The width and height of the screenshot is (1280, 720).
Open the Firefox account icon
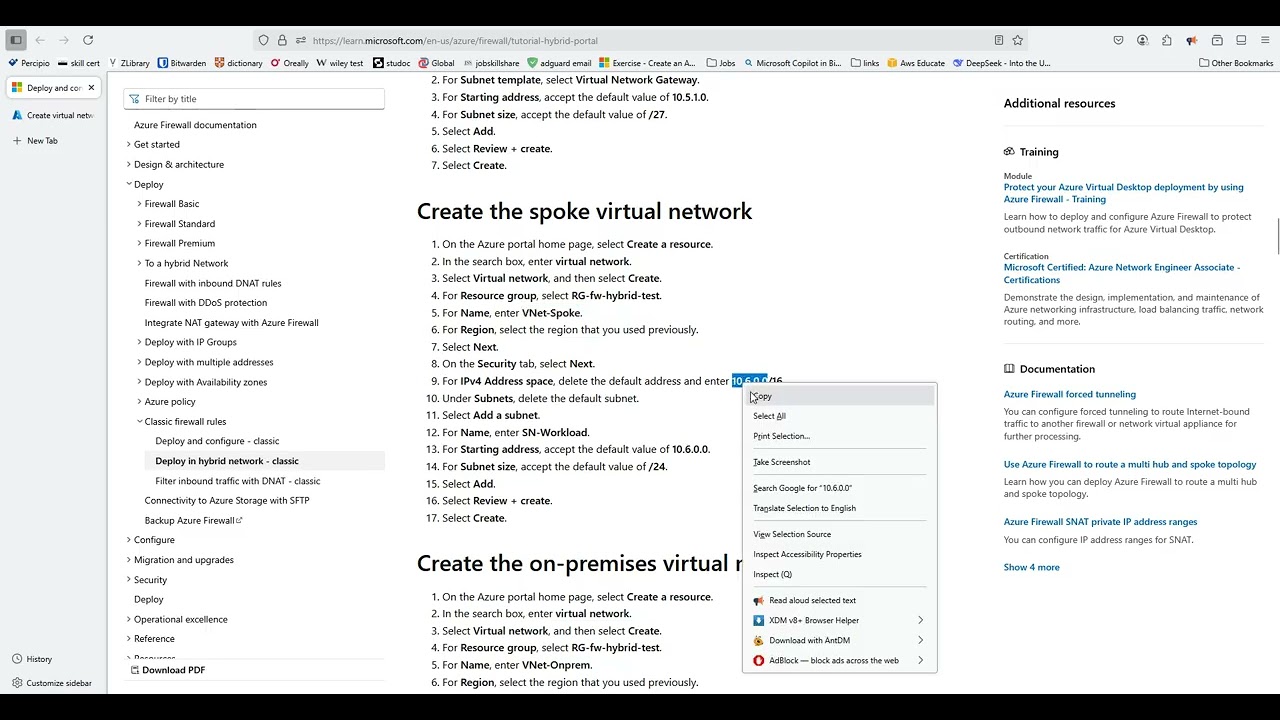(1143, 40)
